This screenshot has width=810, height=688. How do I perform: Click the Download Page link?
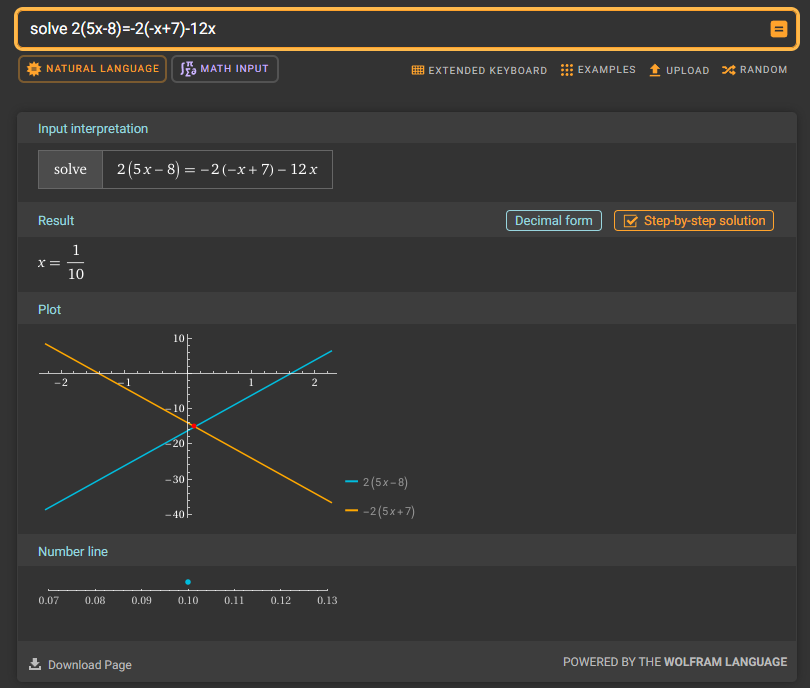click(89, 665)
